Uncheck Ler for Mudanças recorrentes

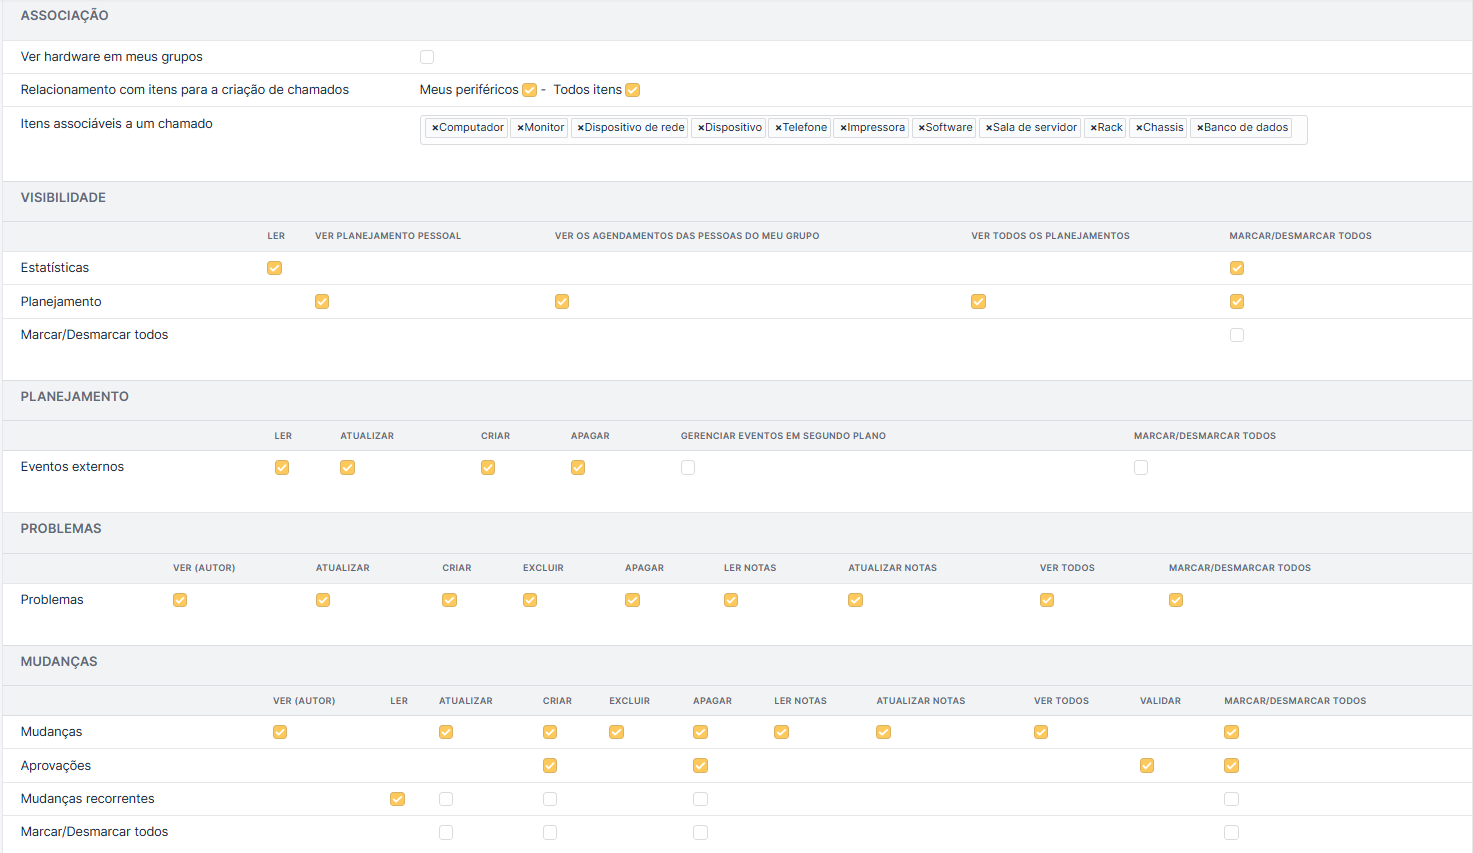pos(397,799)
